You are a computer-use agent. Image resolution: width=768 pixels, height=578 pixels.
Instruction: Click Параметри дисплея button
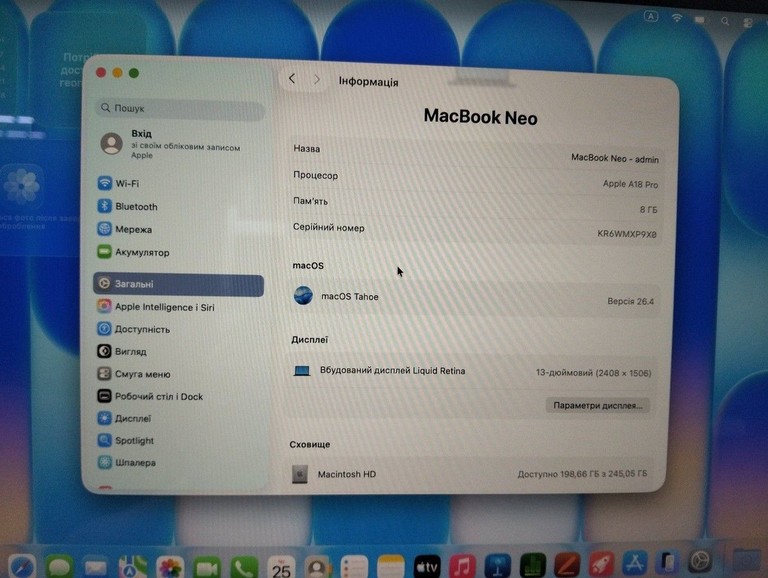coord(598,405)
